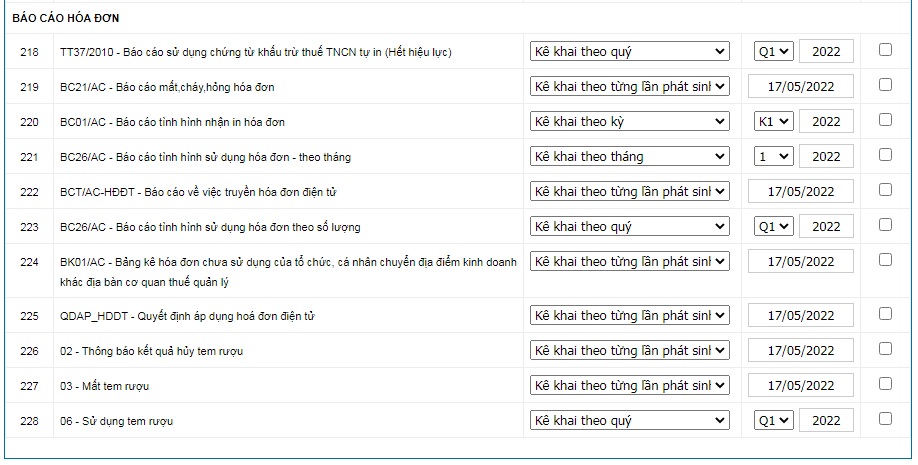Tick checkbox for BCT/AC-HĐĐT row 222

click(885, 190)
